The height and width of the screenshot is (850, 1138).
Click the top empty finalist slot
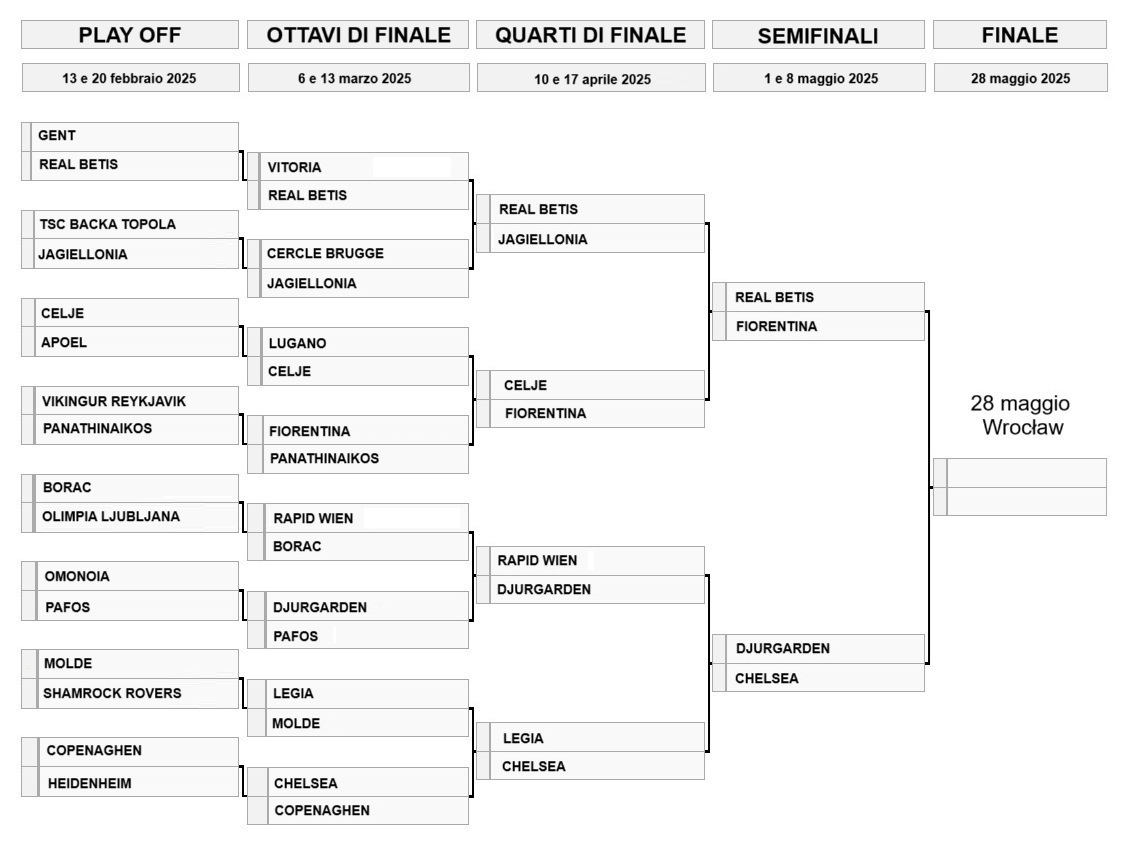coord(1025,472)
